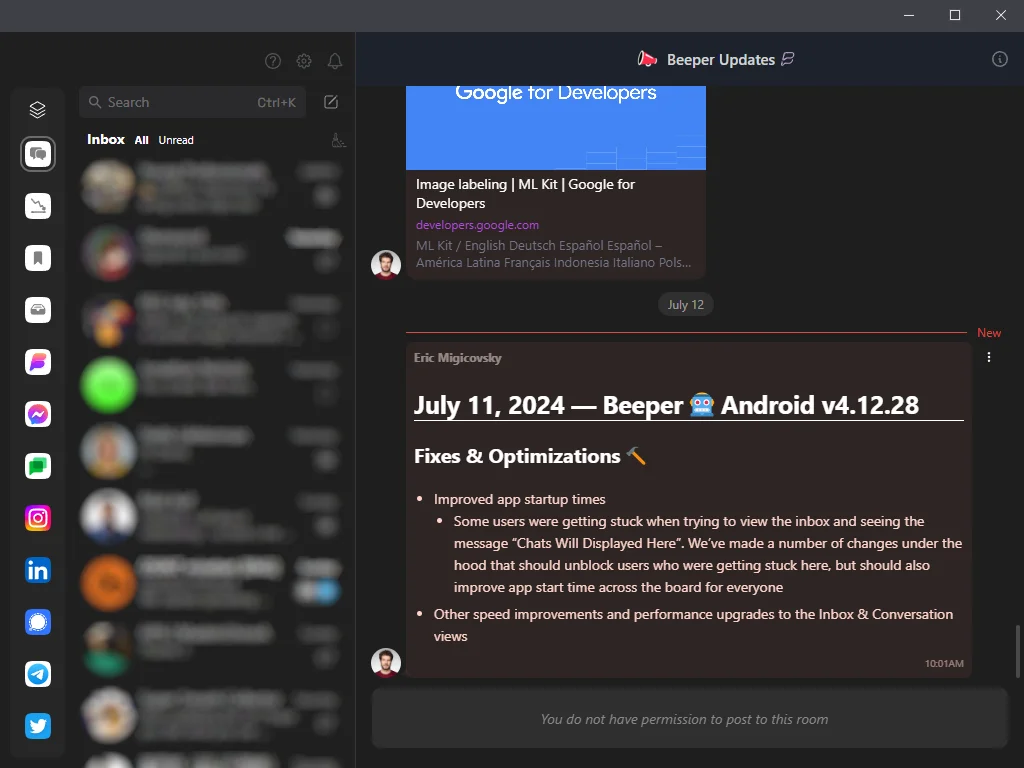Click Eric Migicovsky's avatar thumbnail

point(386,662)
